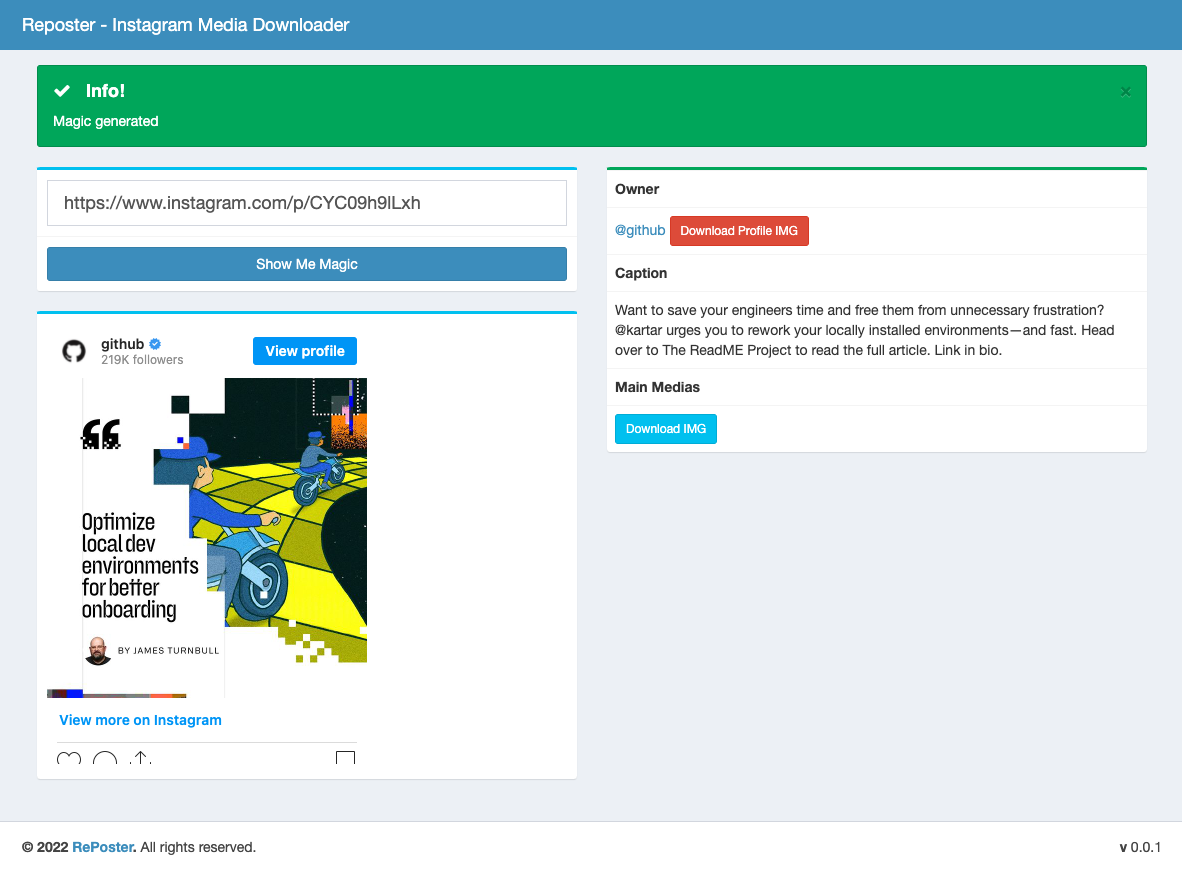Click the View profile button

[x=305, y=351]
